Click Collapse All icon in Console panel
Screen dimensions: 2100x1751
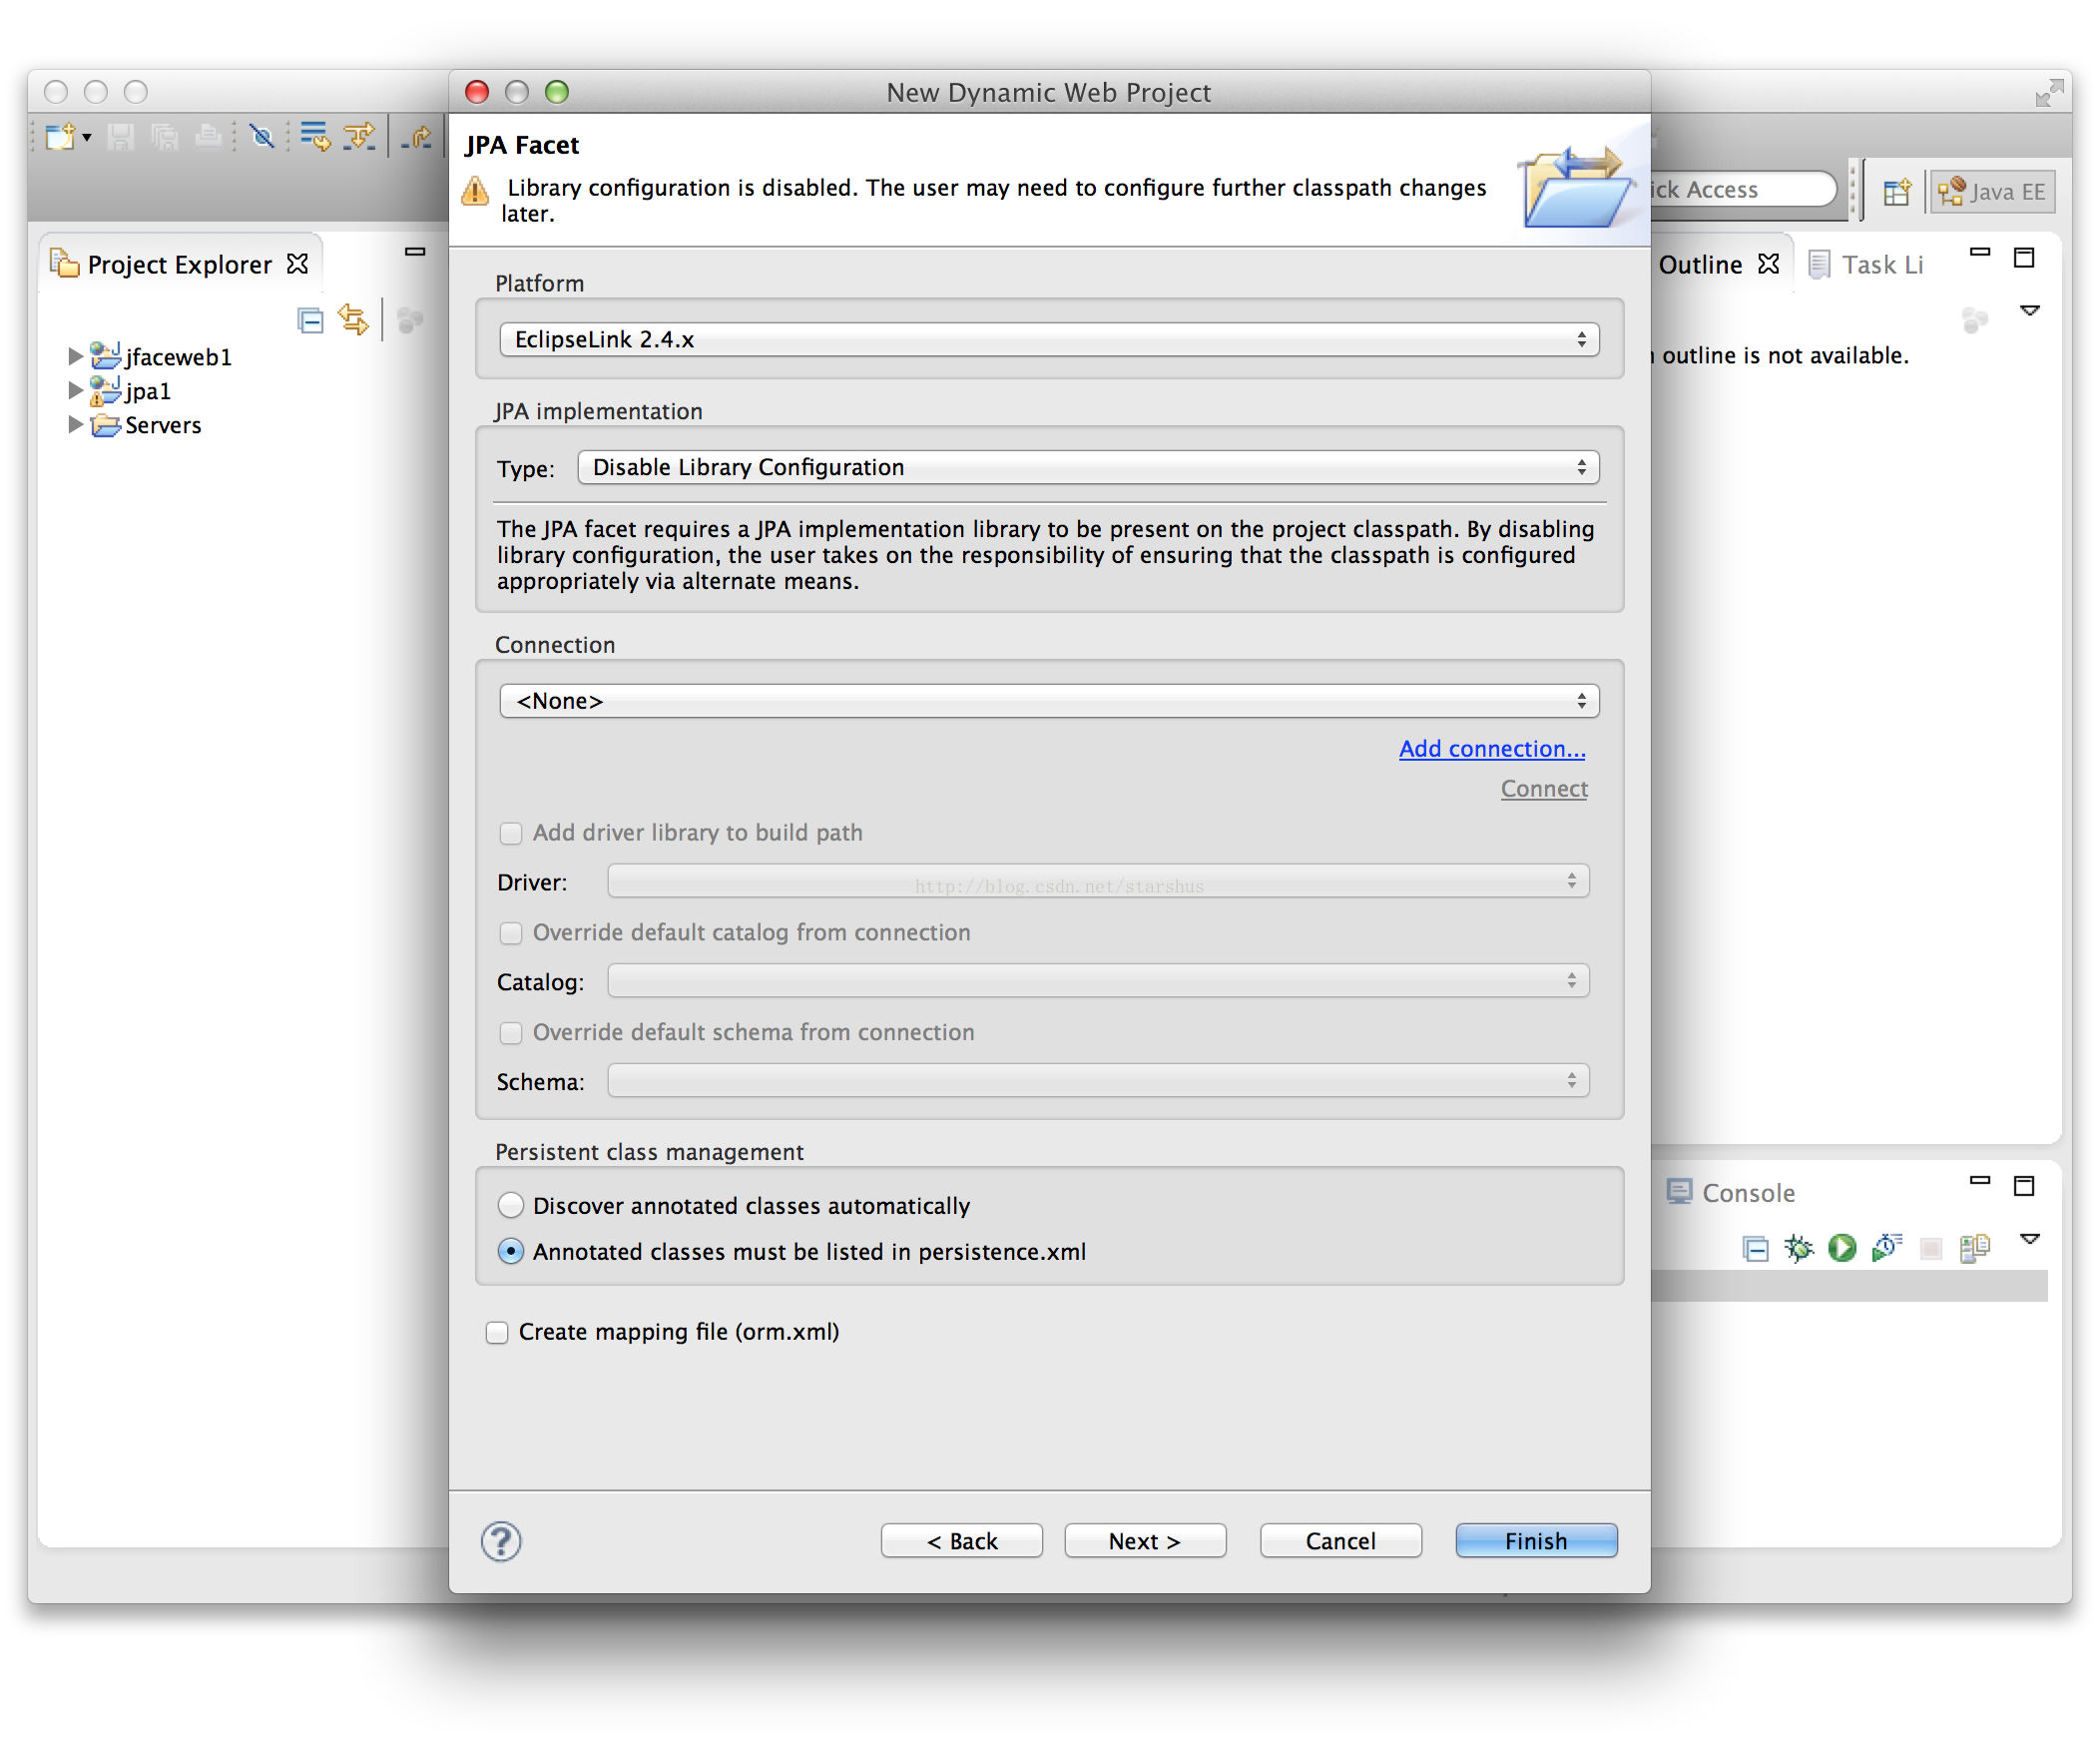[1755, 1249]
